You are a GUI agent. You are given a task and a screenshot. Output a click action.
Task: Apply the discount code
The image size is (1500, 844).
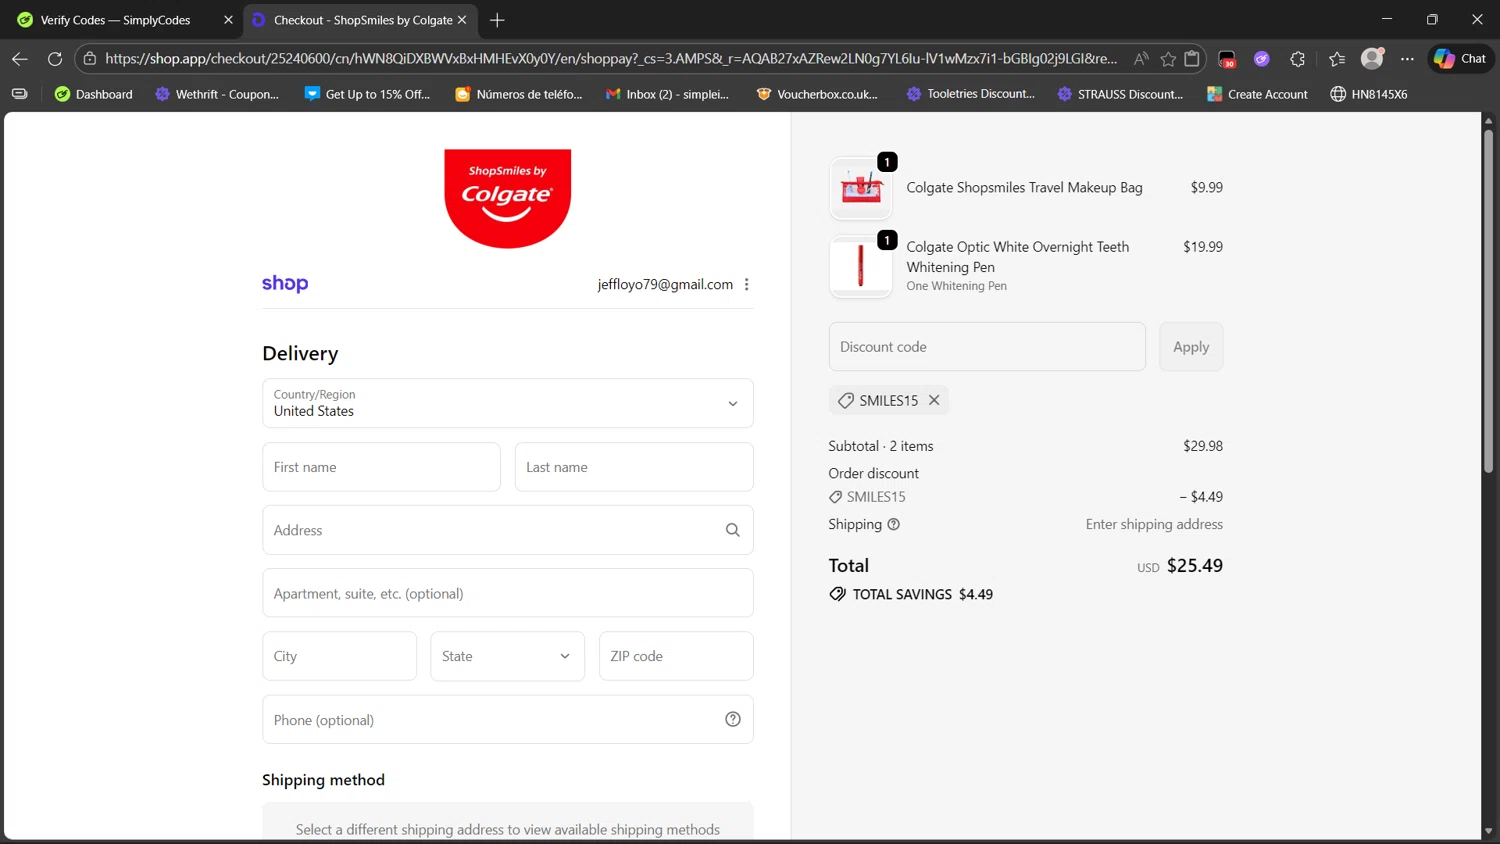point(1191,347)
